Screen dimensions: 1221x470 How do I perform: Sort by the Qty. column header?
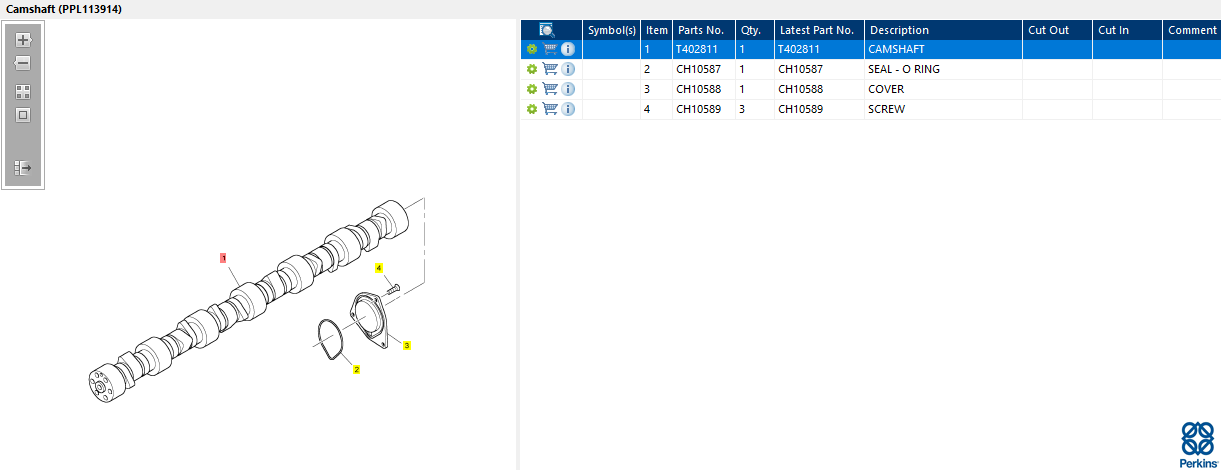(754, 30)
